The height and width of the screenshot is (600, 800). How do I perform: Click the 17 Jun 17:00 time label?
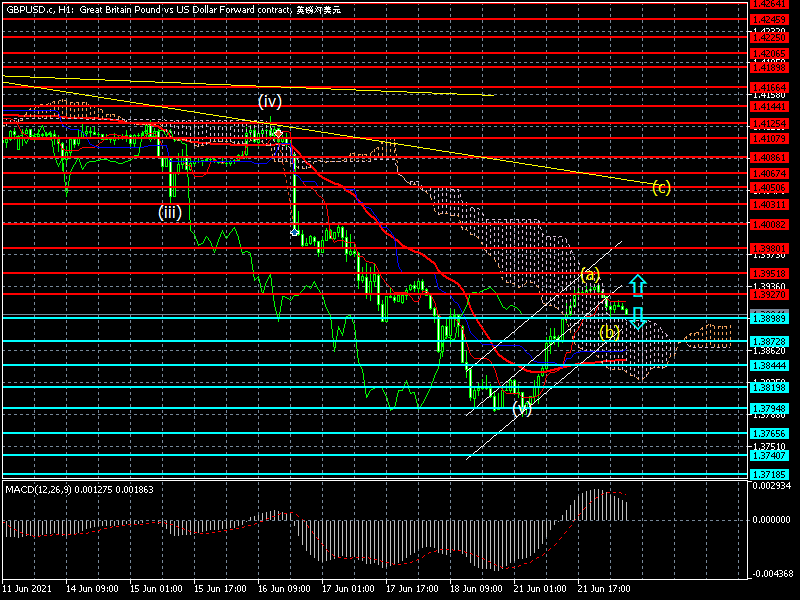pos(412,588)
